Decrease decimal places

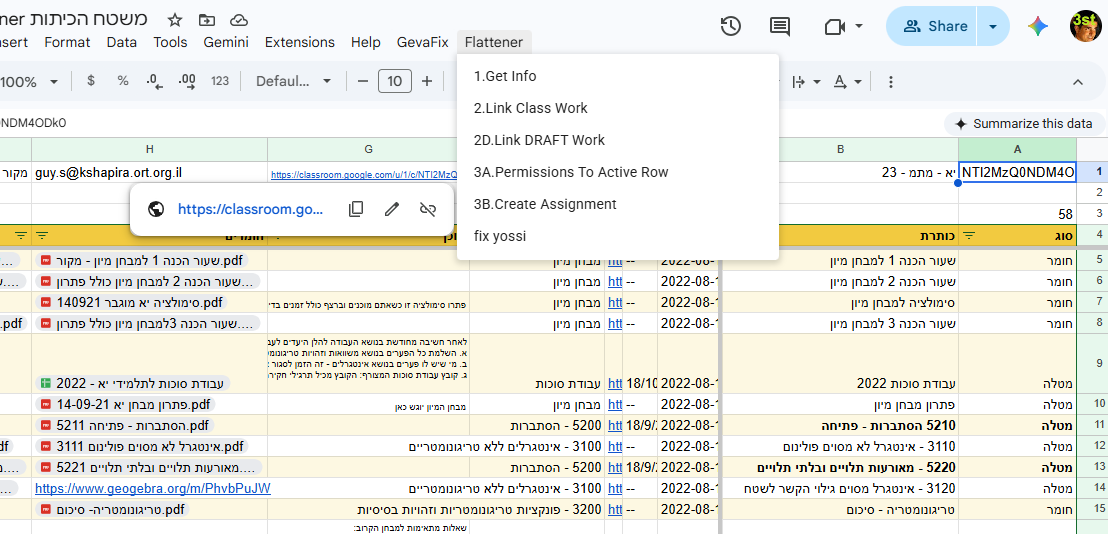[x=155, y=81]
